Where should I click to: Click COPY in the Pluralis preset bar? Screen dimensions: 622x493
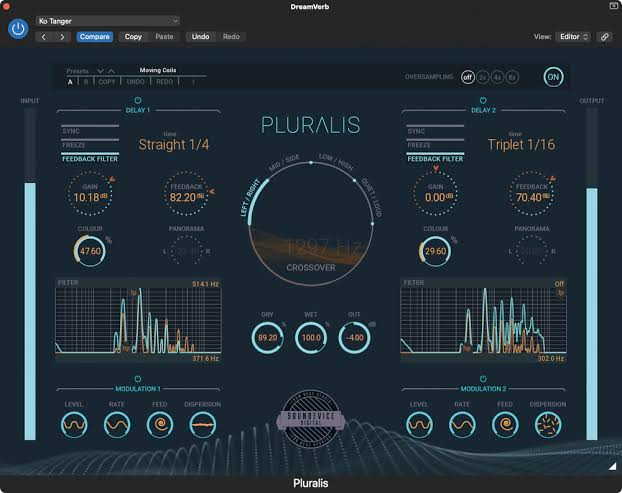point(107,82)
